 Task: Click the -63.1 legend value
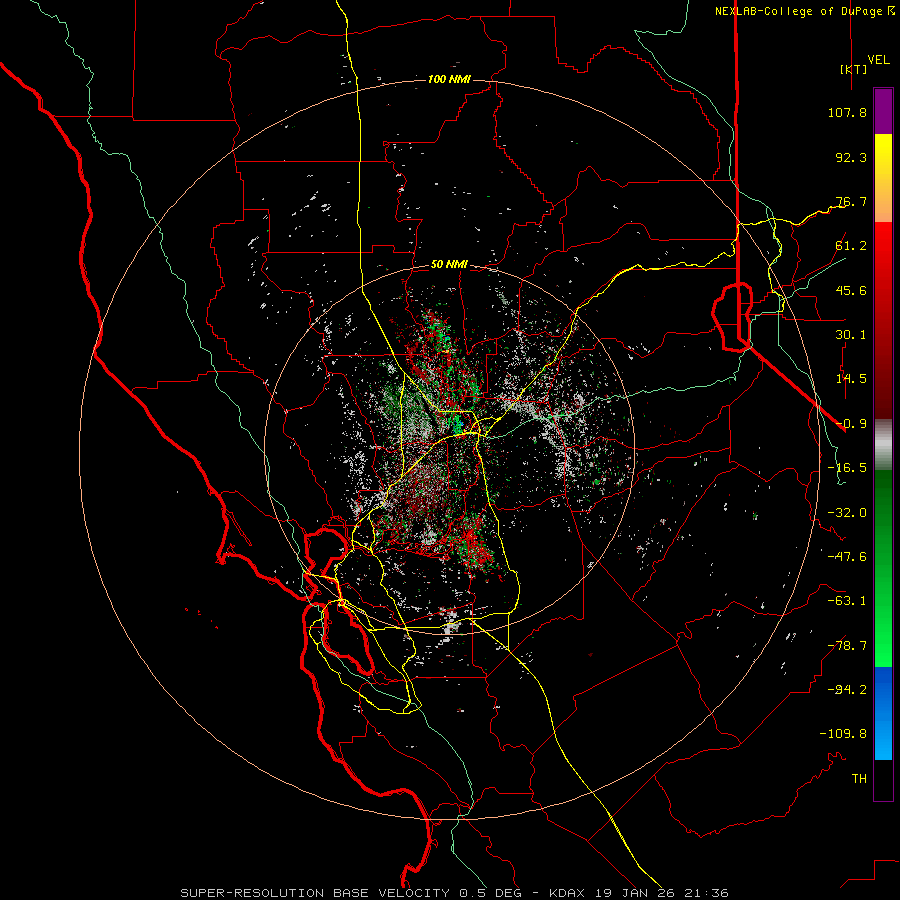pyautogui.click(x=847, y=601)
